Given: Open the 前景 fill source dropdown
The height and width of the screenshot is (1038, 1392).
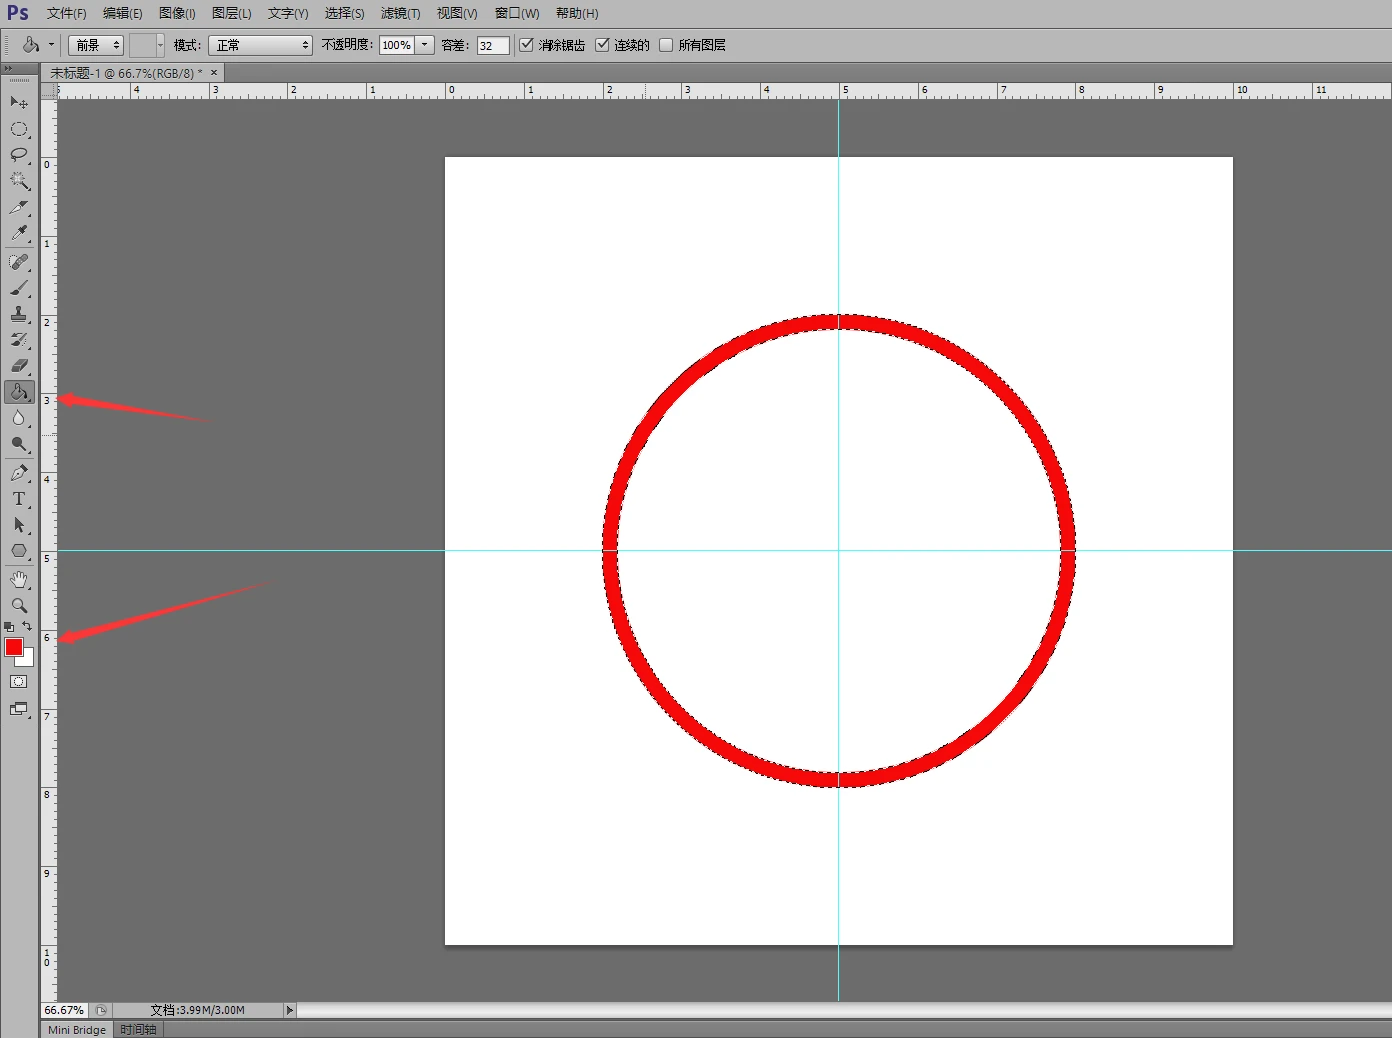Looking at the screenshot, I should click(95, 45).
